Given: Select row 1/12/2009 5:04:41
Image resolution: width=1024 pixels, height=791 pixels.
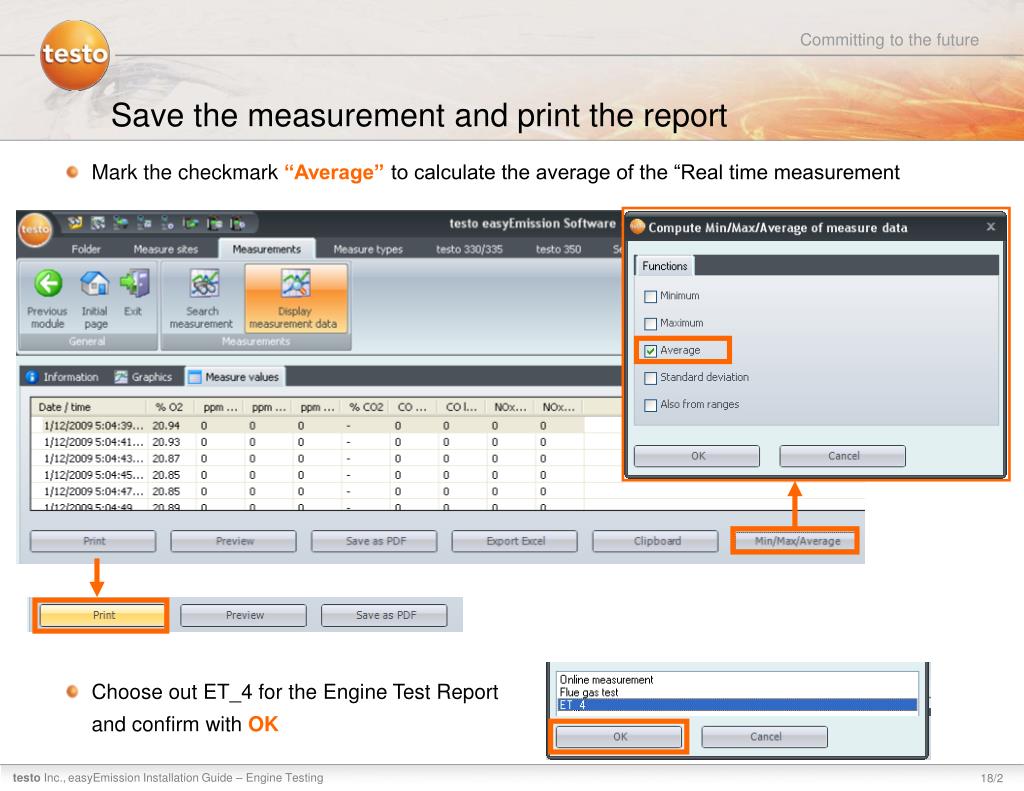Looking at the screenshot, I should pyautogui.click(x=307, y=442).
